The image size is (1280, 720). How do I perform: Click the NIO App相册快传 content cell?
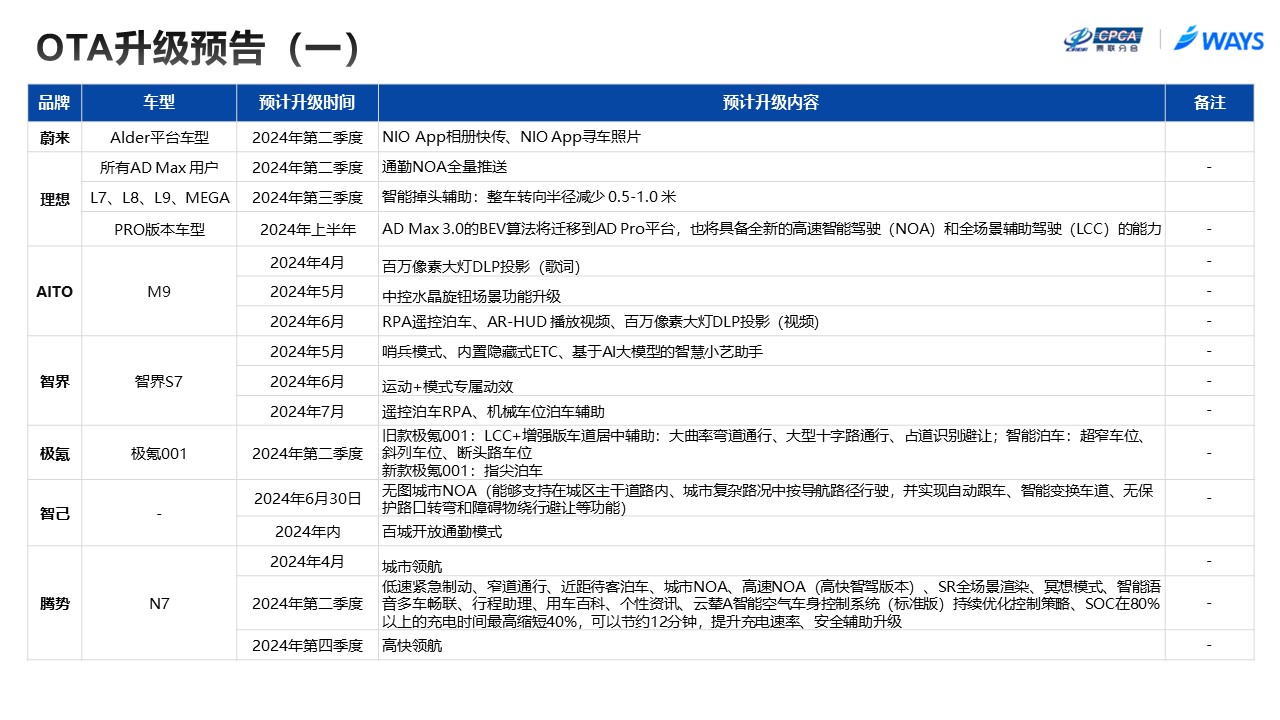(771, 137)
